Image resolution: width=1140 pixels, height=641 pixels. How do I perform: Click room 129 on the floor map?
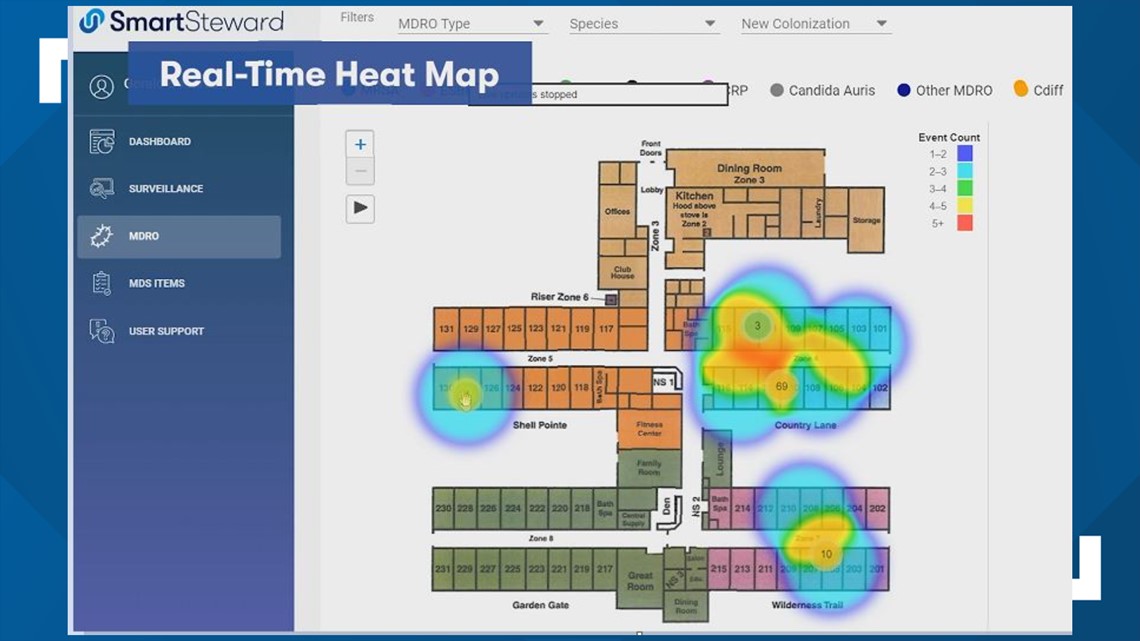tap(470, 328)
